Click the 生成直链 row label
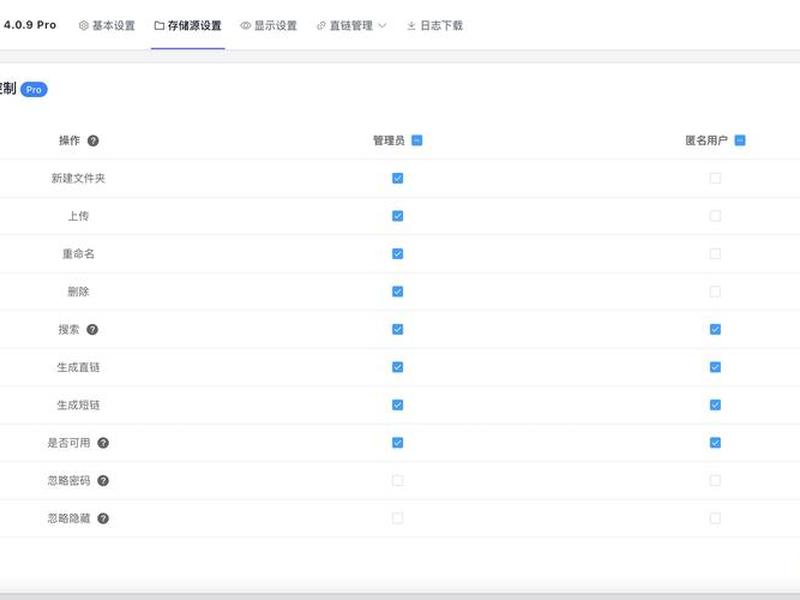This screenshot has width=800, height=600. [x=78, y=367]
